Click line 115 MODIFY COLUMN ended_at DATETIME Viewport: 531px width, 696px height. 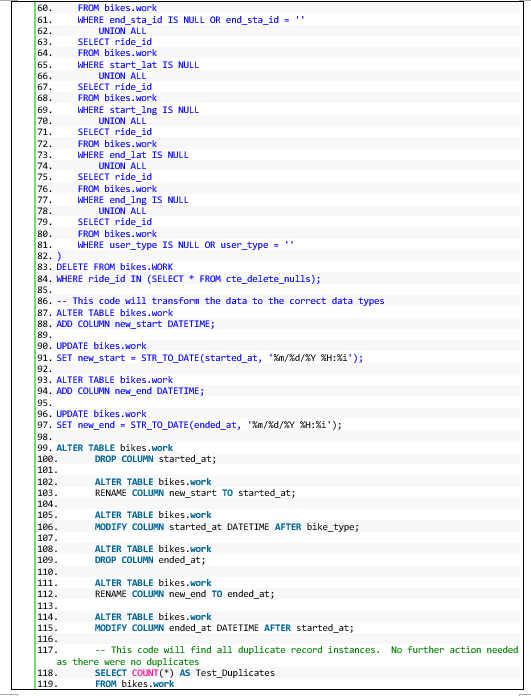click(x=224, y=628)
